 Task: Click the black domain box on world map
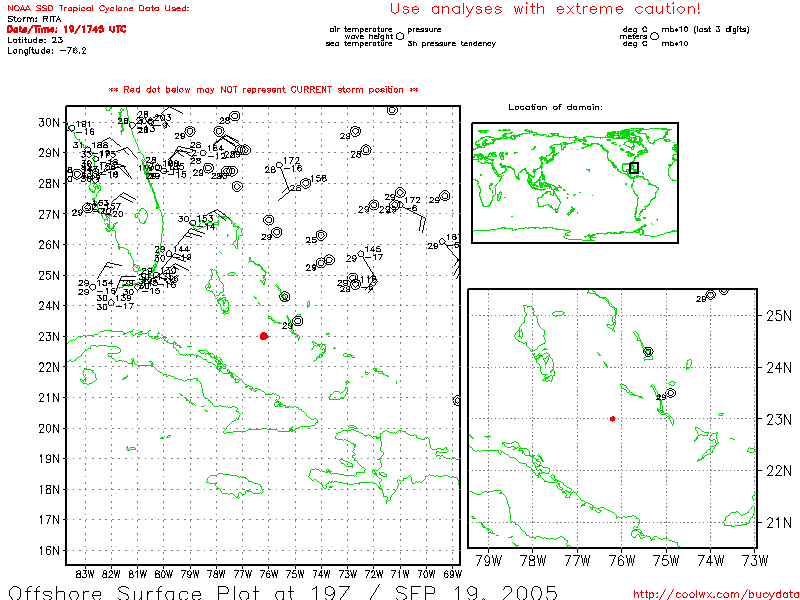[633, 168]
